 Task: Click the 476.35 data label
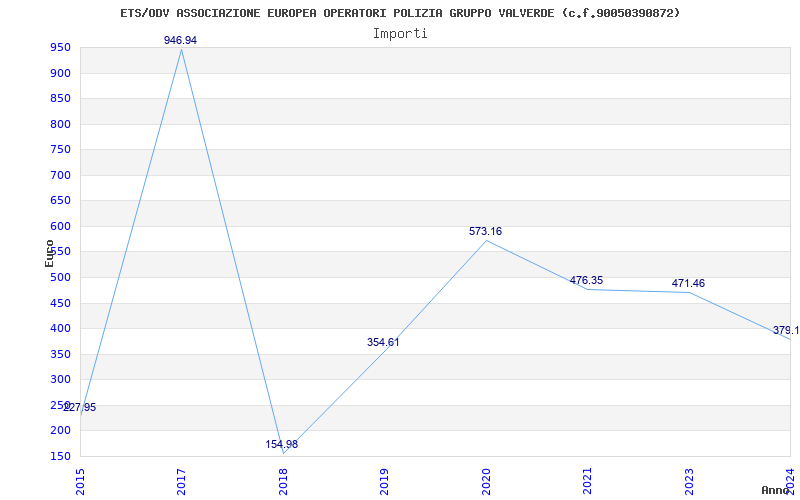[x=586, y=280]
